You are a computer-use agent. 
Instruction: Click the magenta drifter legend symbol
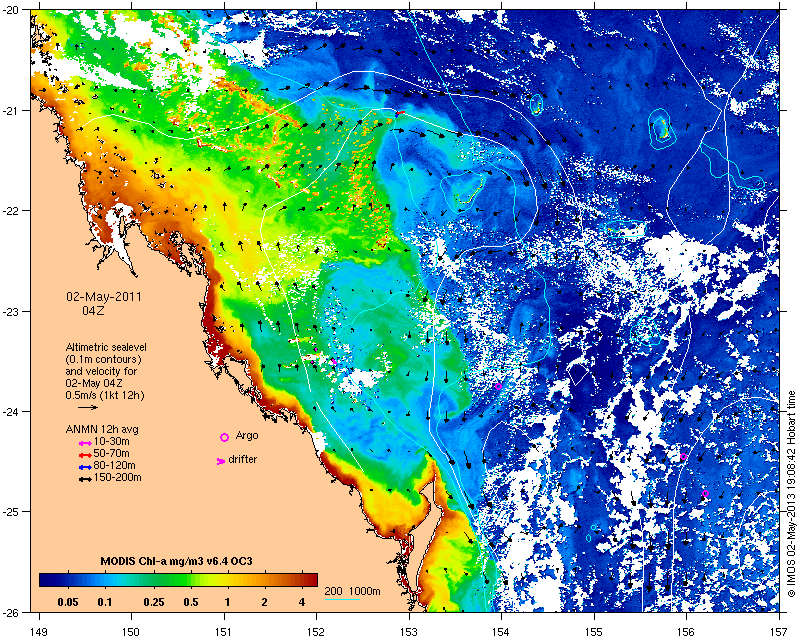click(x=221, y=461)
